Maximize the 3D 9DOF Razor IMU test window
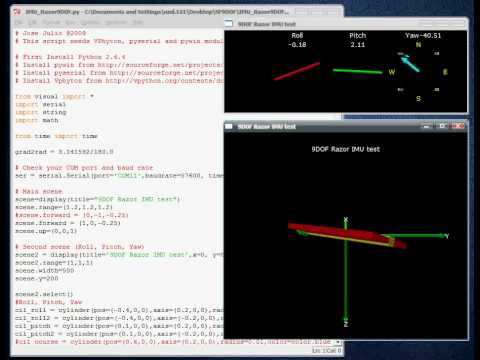 point(443,126)
